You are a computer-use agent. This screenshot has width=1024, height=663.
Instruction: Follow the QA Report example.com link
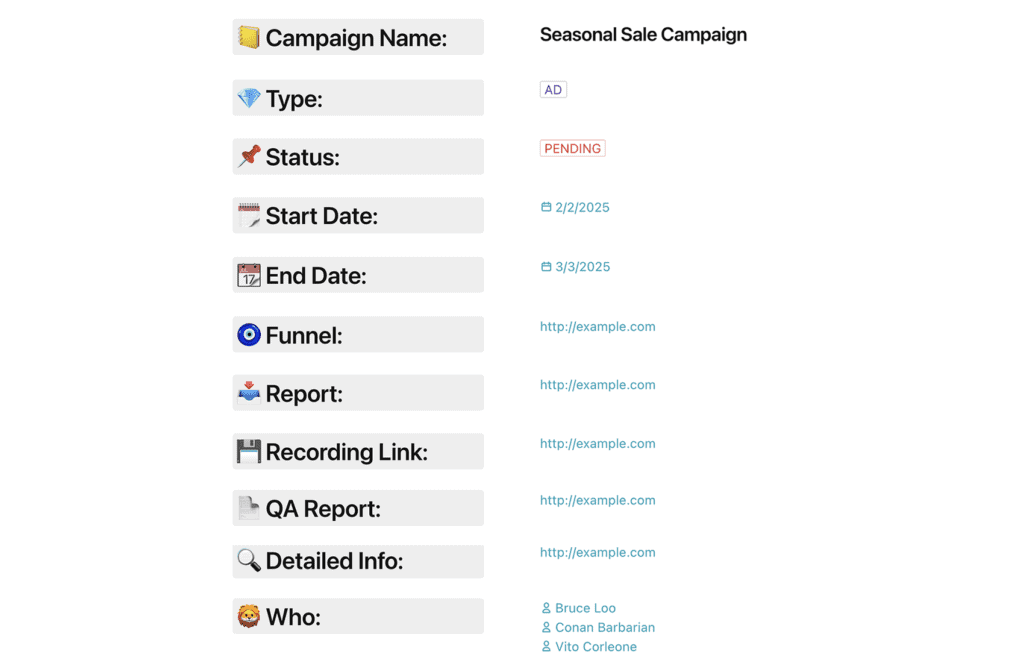598,500
